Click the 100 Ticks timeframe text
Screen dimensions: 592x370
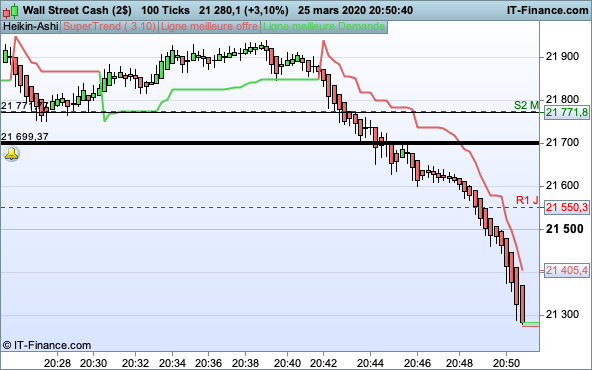tap(165, 10)
